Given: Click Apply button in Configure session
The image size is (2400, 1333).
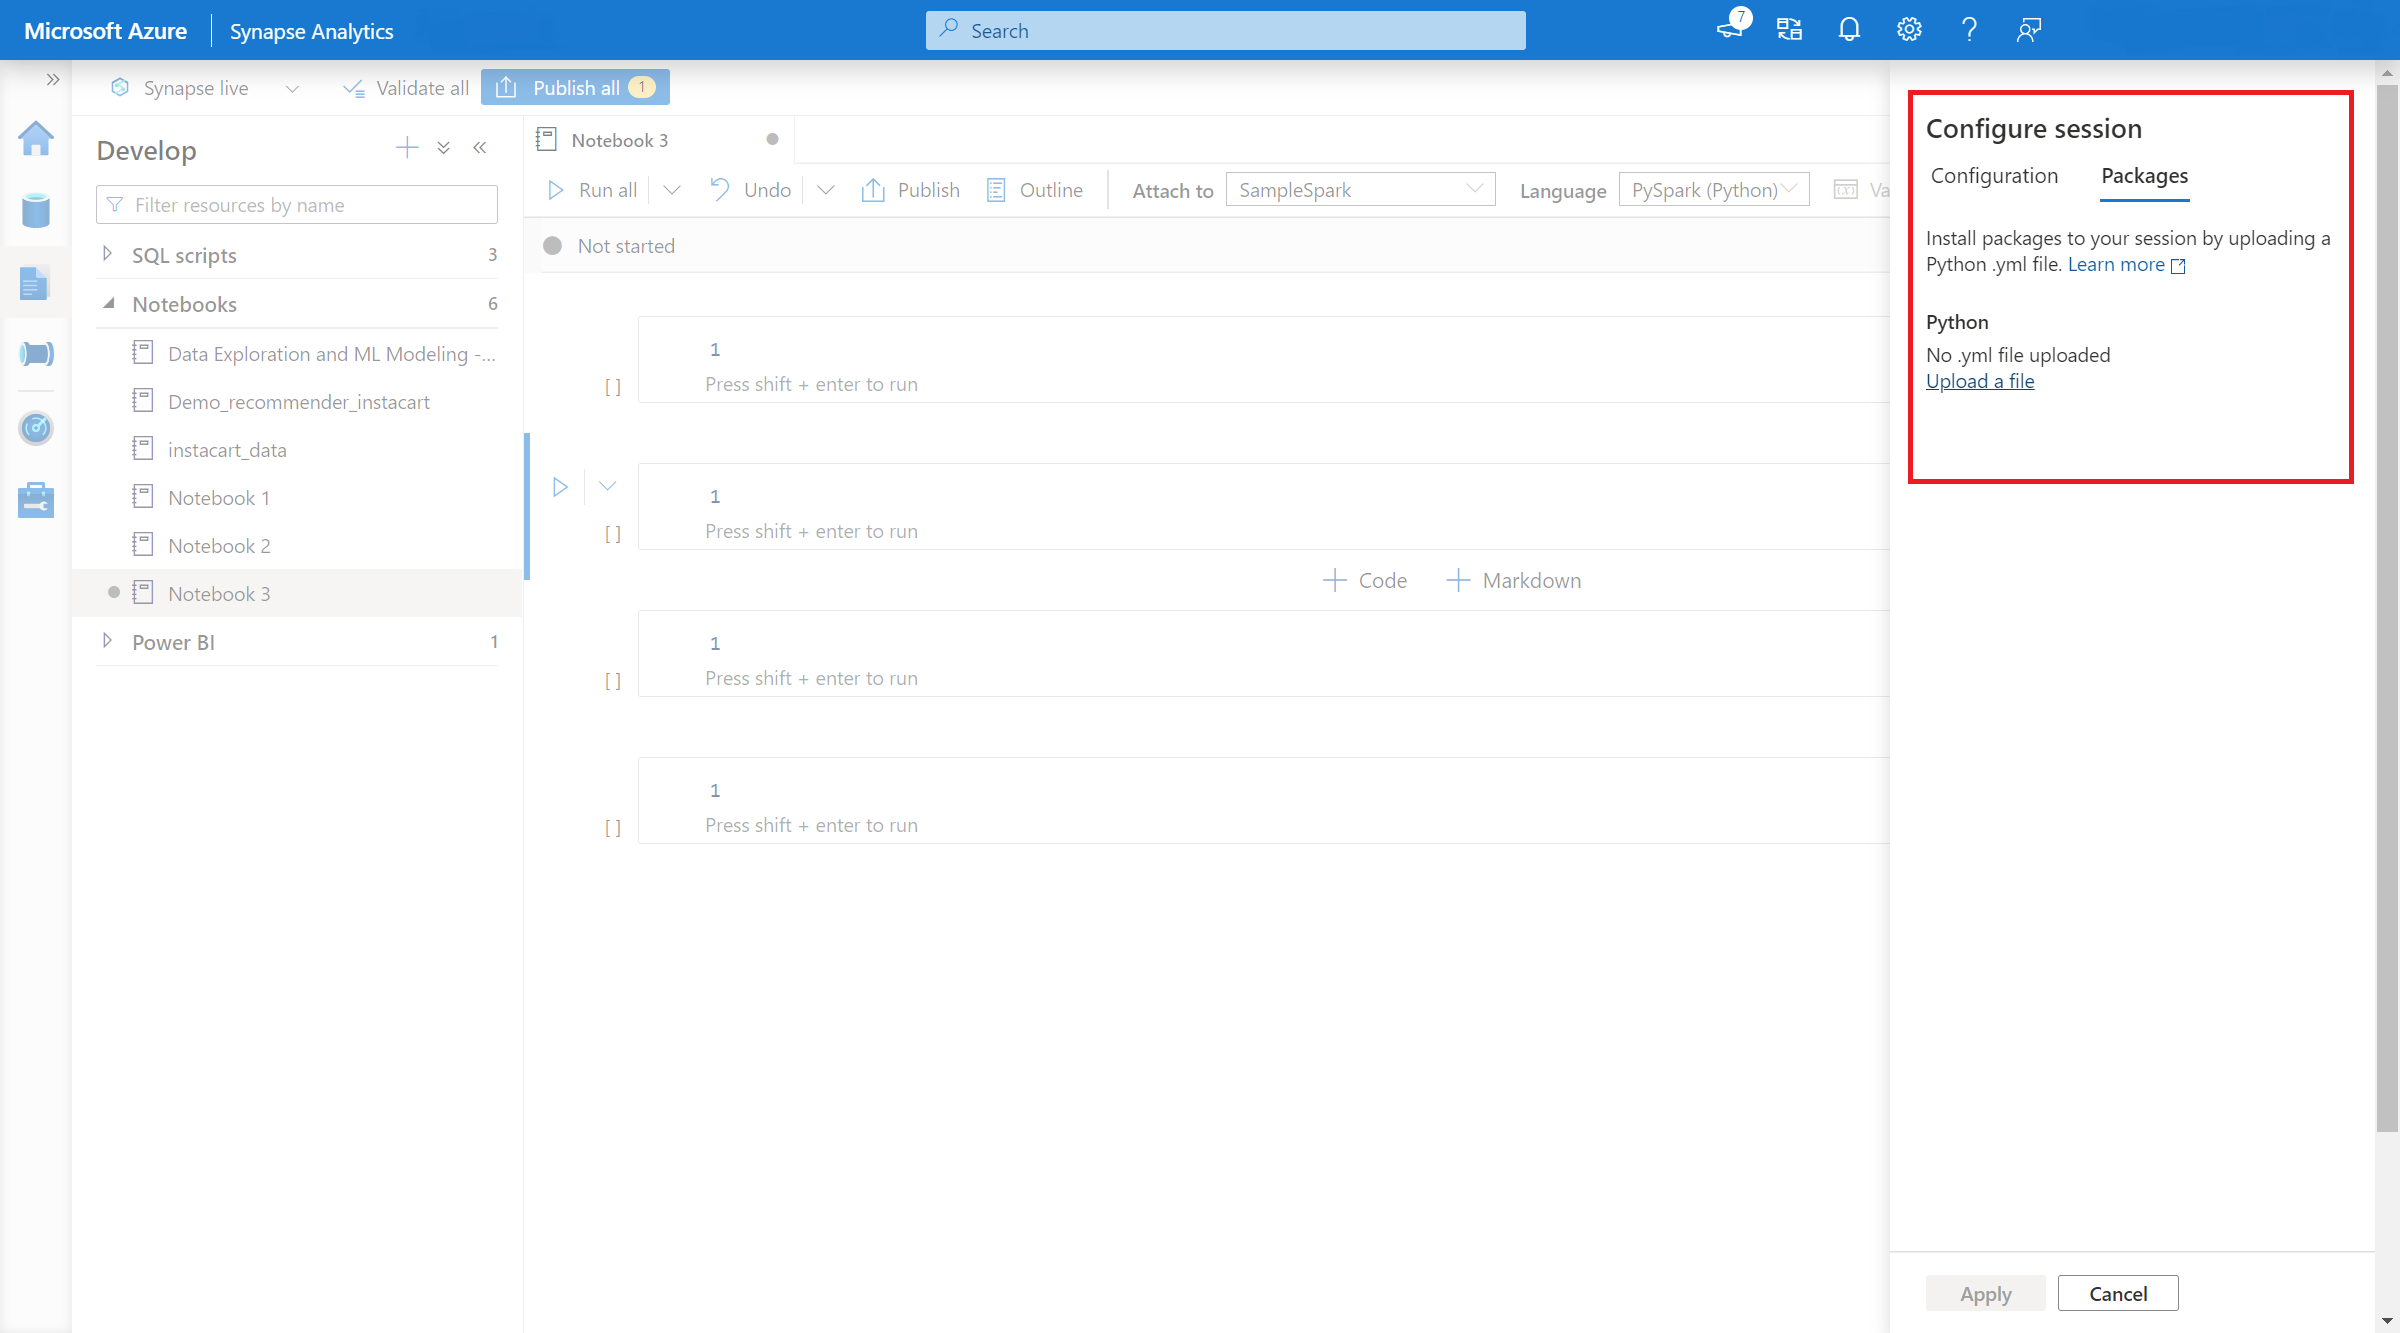Looking at the screenshot, I should click(1986, 1294).
